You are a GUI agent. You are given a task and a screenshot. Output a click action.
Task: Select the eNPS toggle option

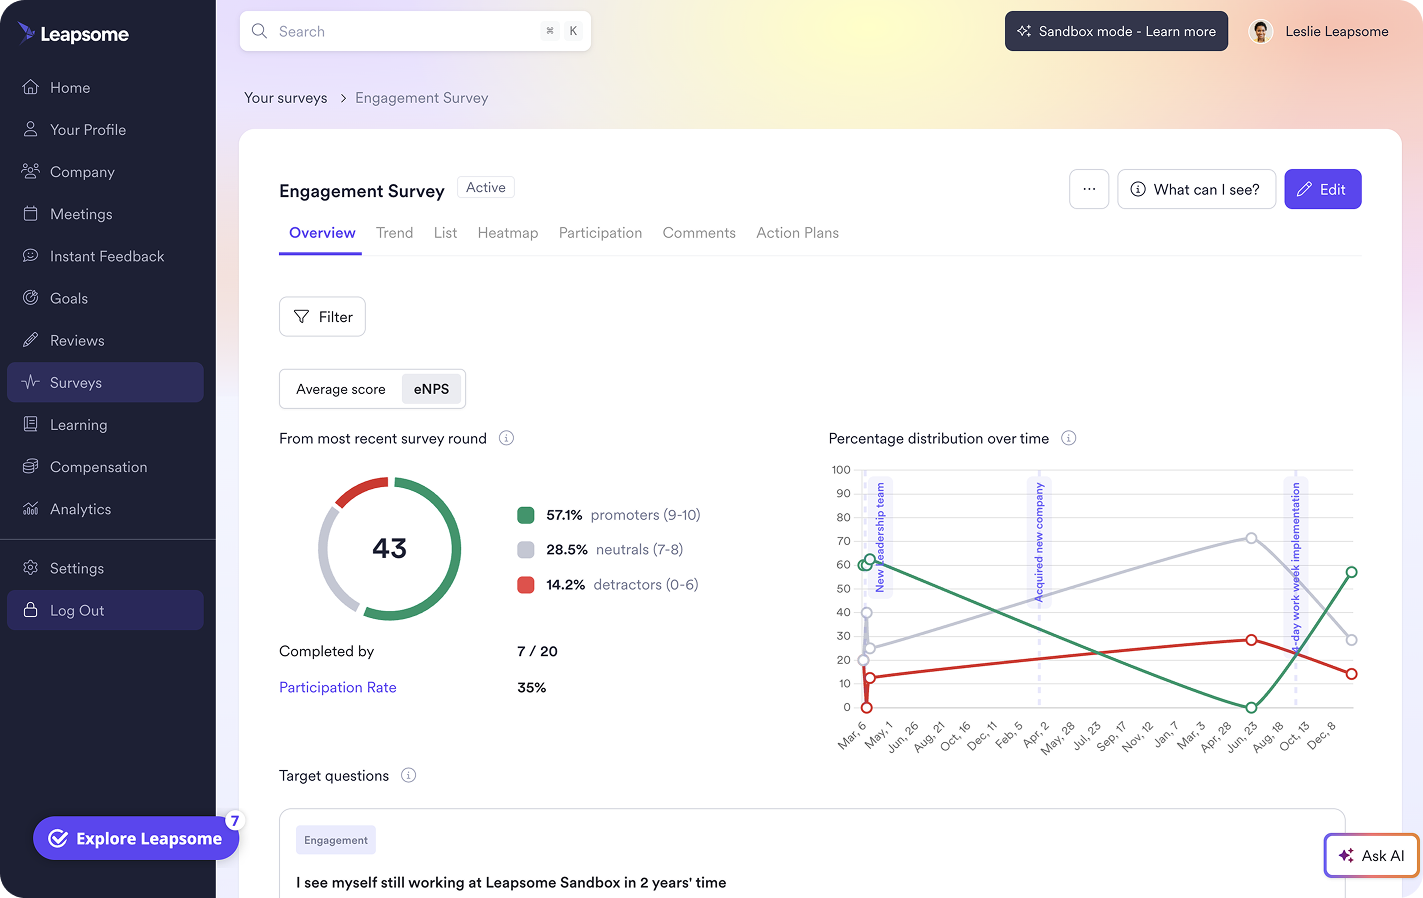431,389
